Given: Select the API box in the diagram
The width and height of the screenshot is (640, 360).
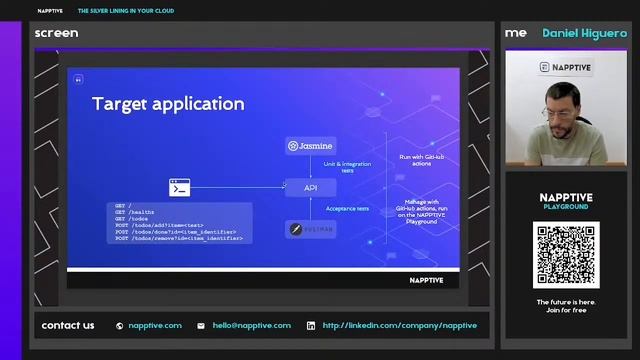Looking at the screenshot, I should [311, 188].
